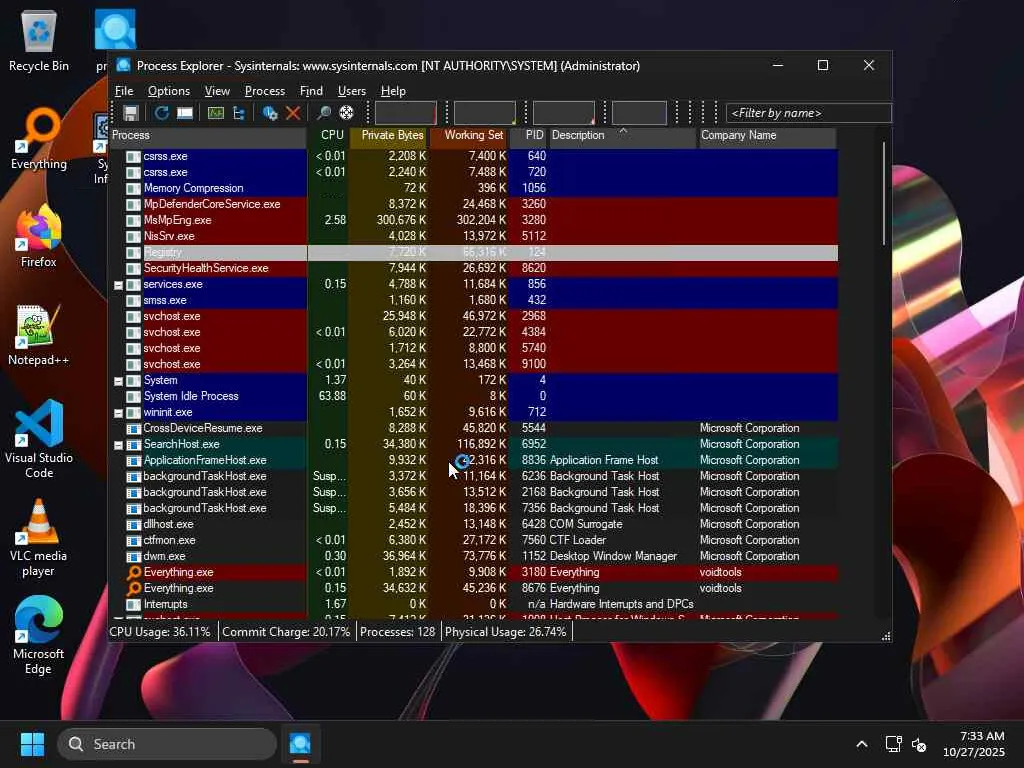This screenshot has width=1024, height=768.
Task: Click the red X Kill Process icon
Action: tap(293, 113)
